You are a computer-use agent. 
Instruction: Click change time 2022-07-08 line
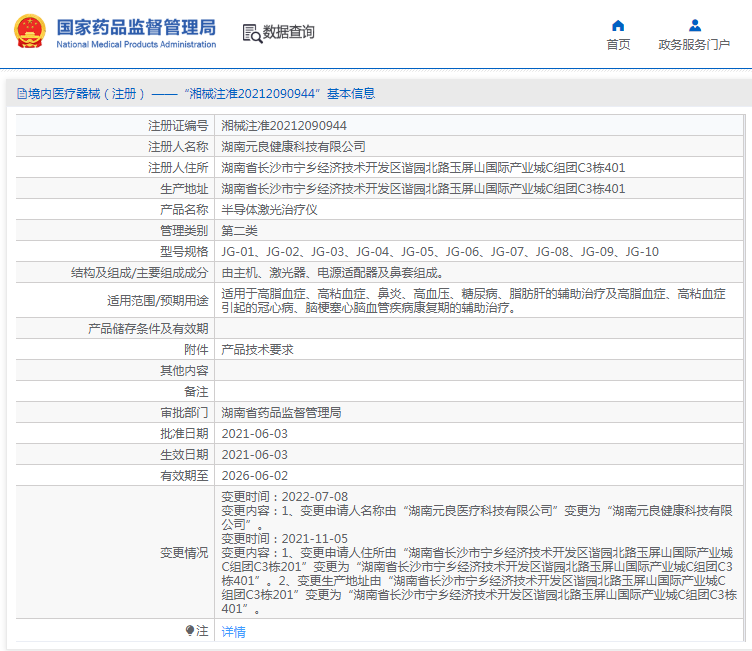coord(284,497)
